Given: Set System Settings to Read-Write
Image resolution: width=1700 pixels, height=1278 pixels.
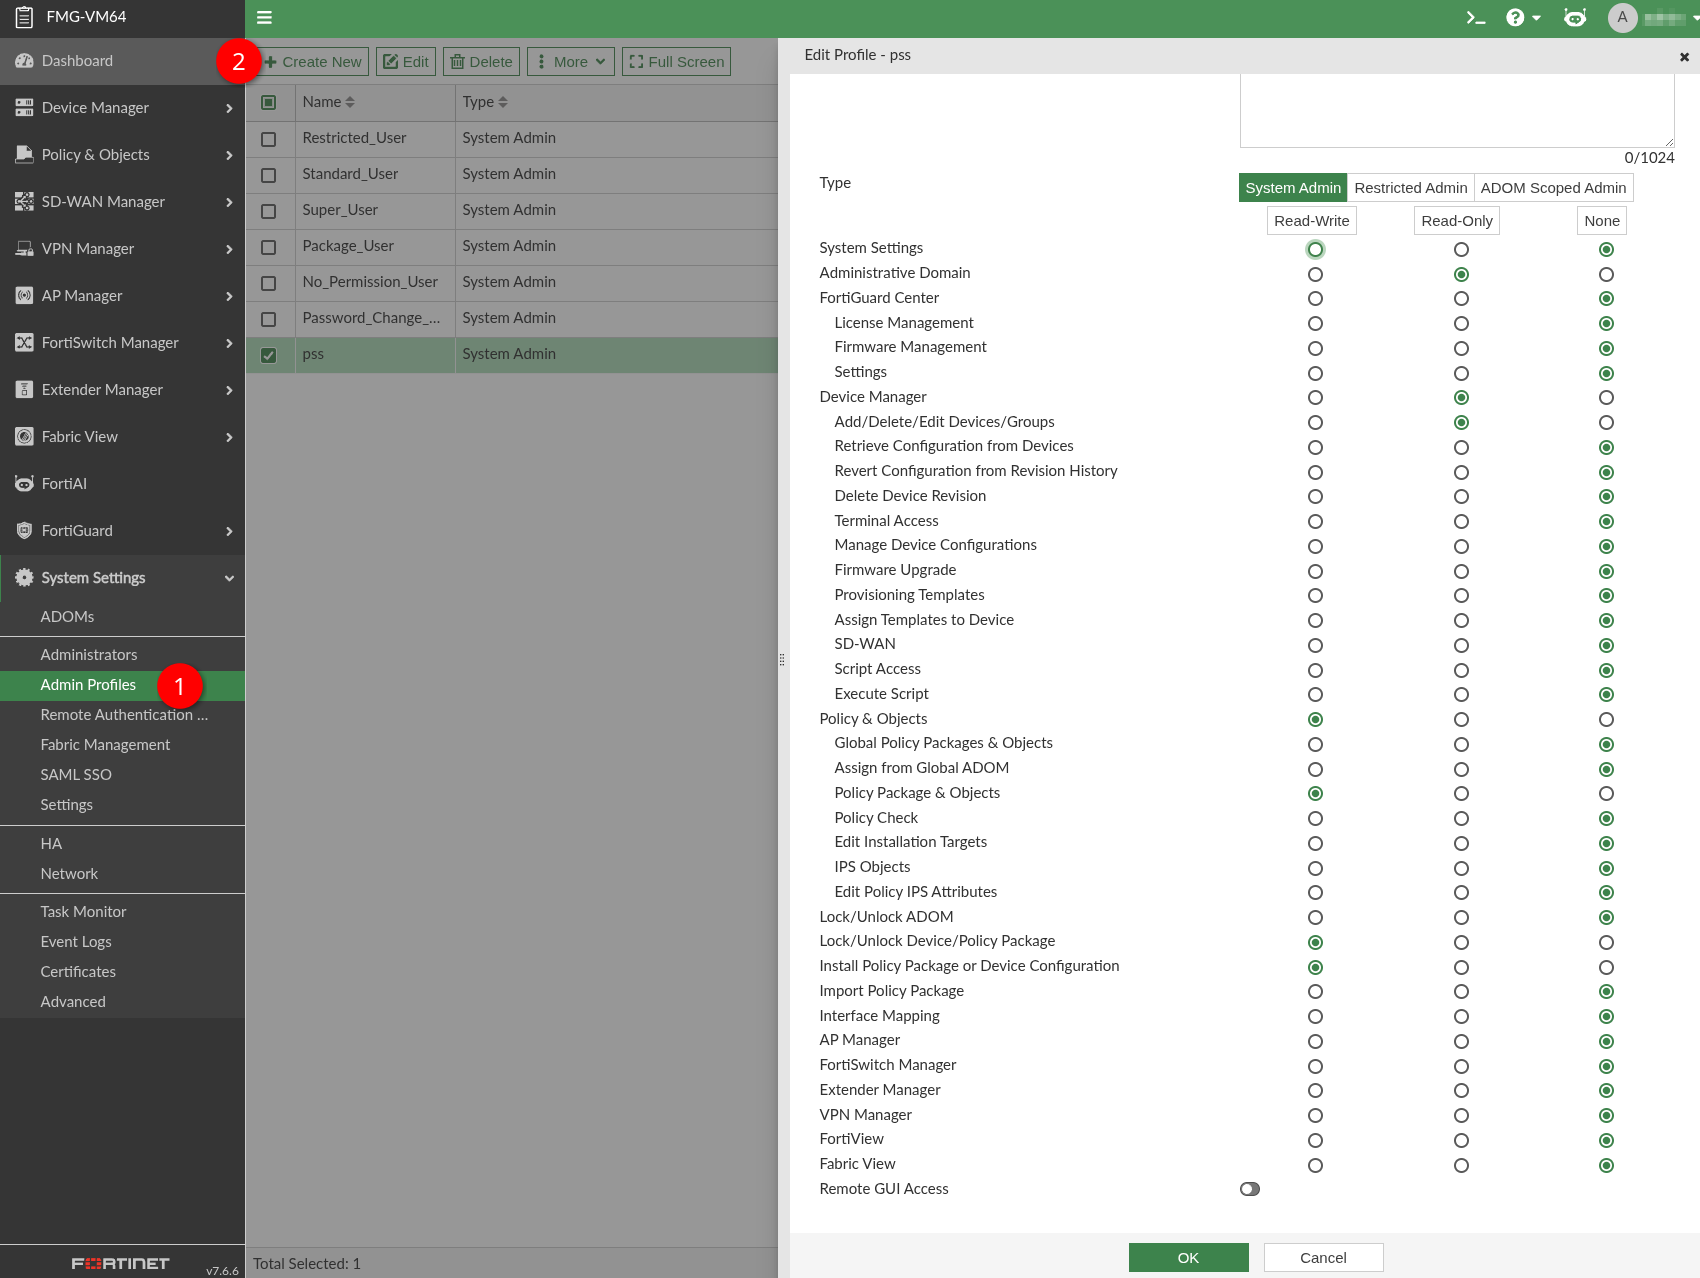Looking at the screenshot, I should pyautogui.click(x=1315, y=249).
